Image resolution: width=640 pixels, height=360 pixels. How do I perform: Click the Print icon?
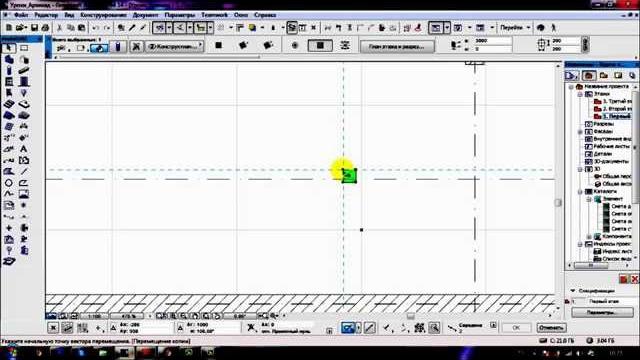pos(45,27)
